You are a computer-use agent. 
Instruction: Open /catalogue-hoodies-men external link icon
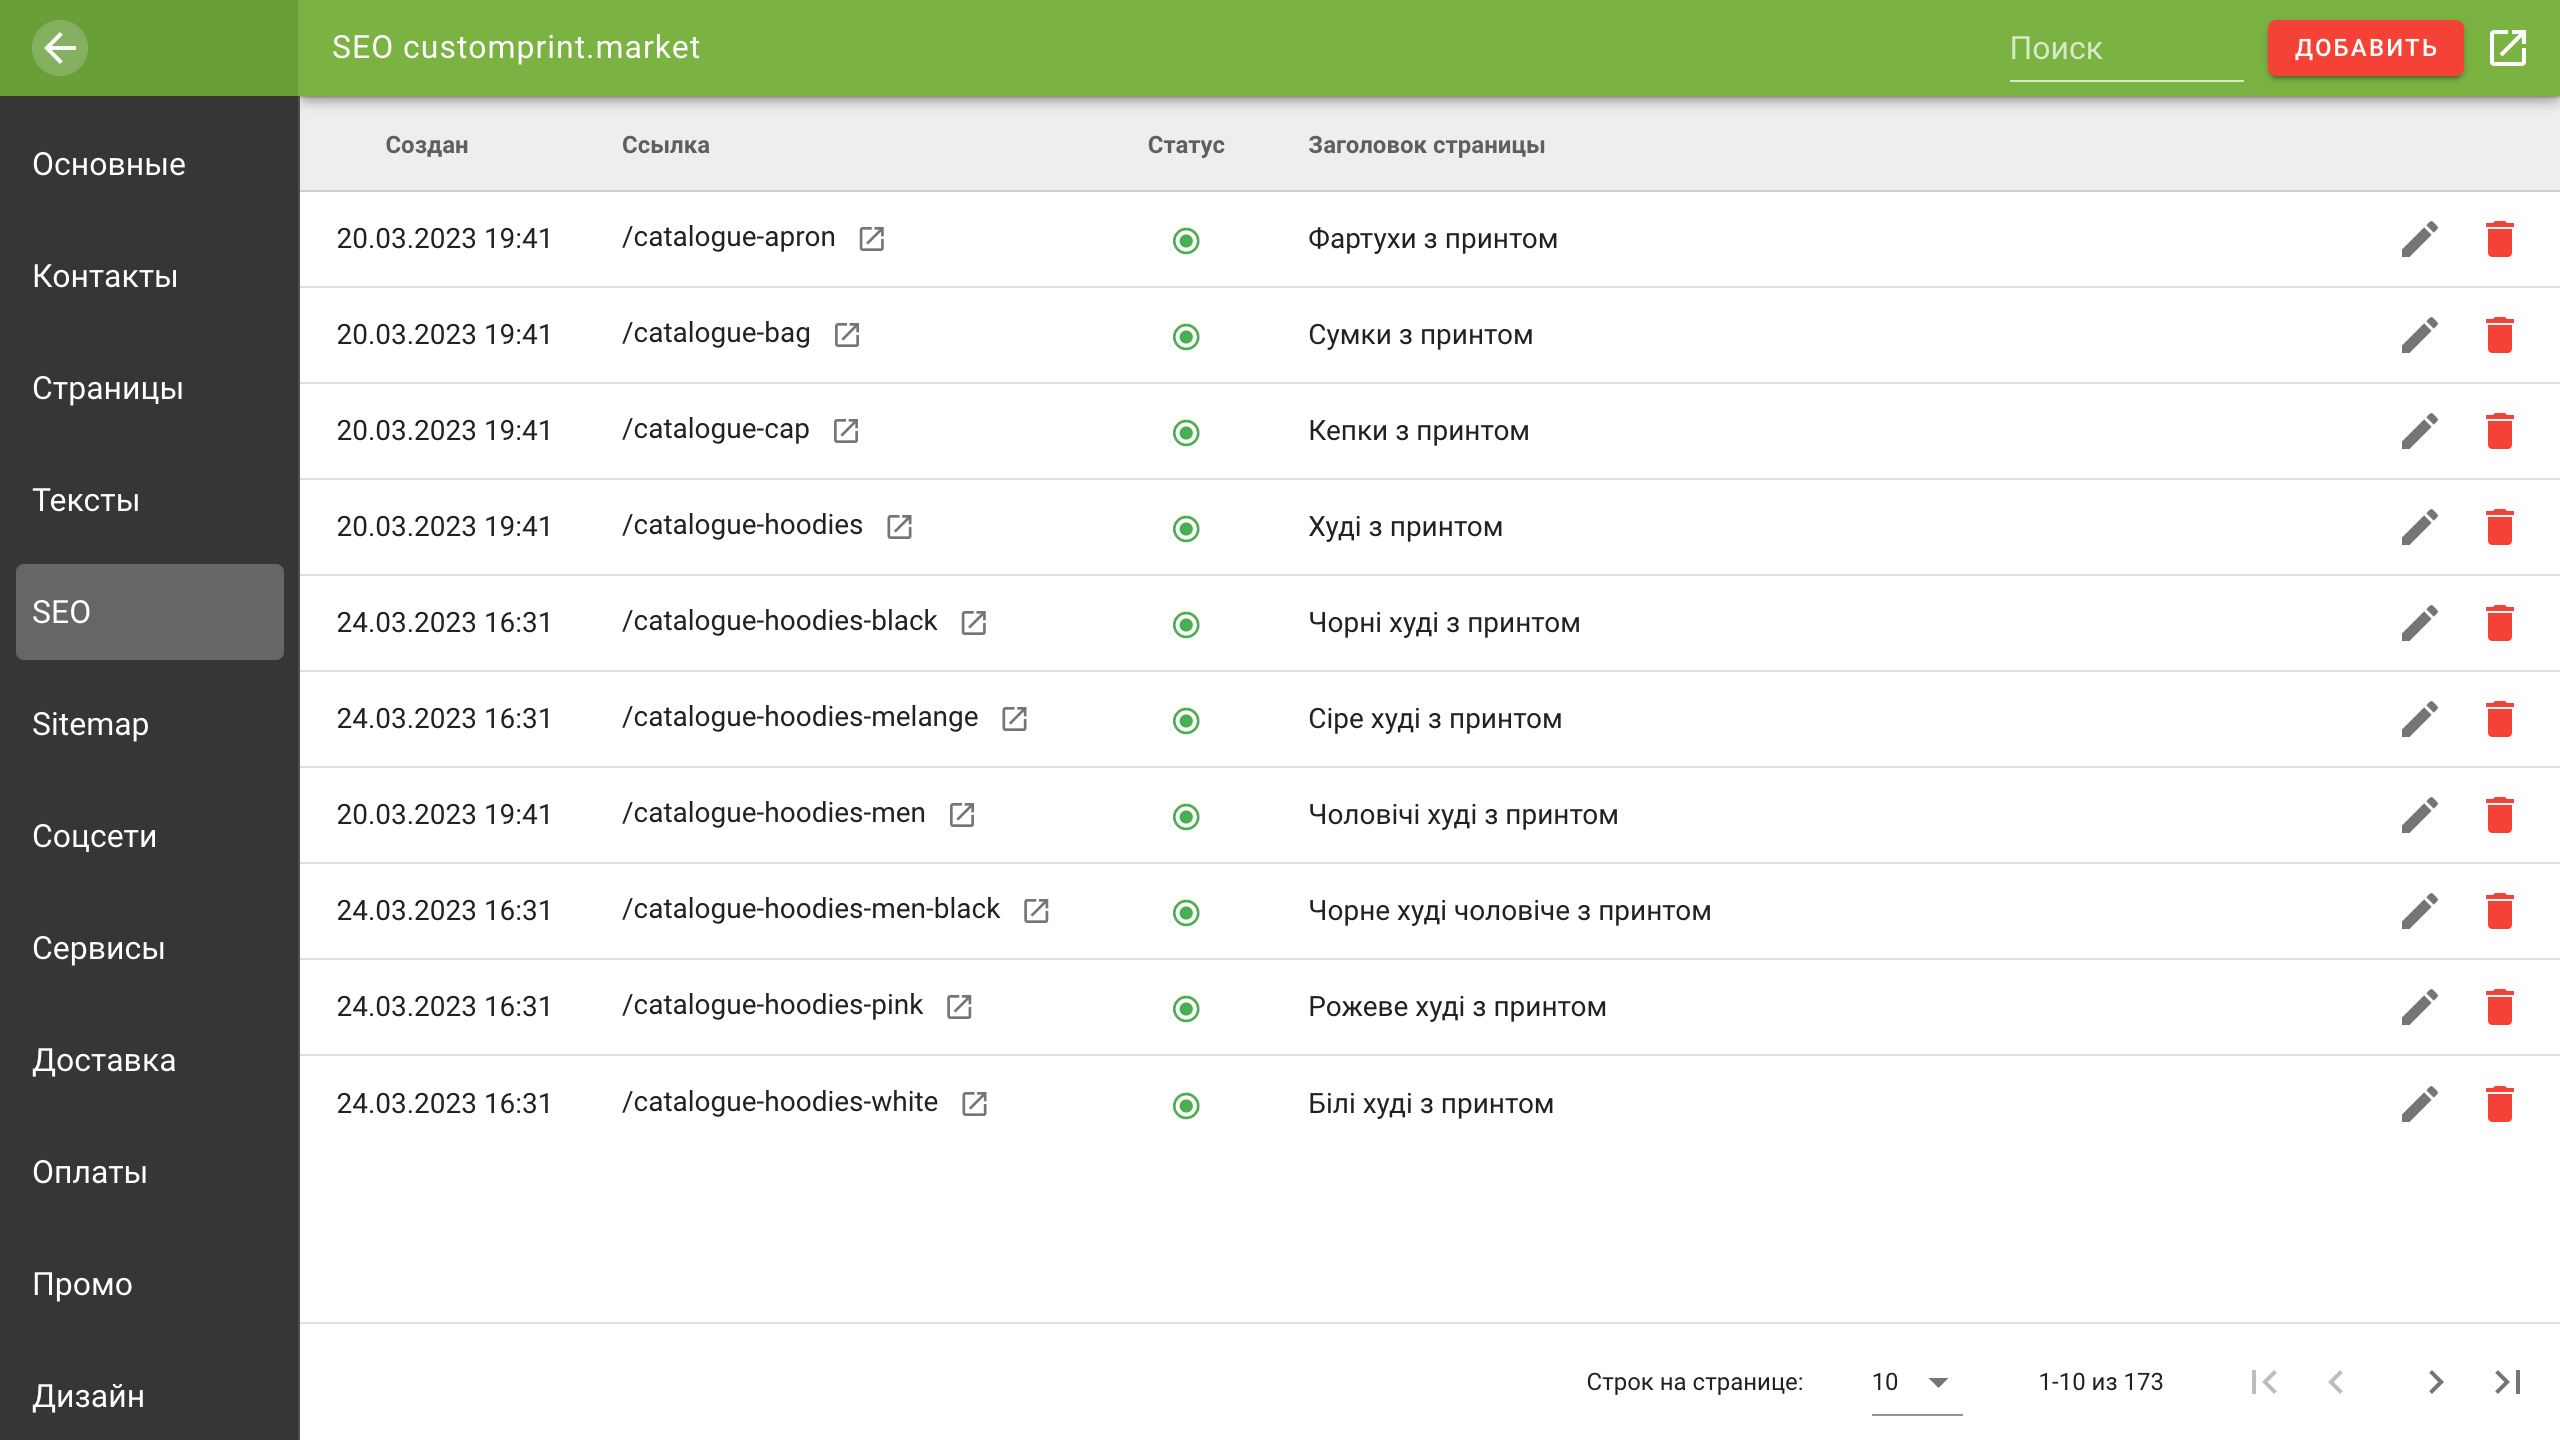[x=962, y=814]
